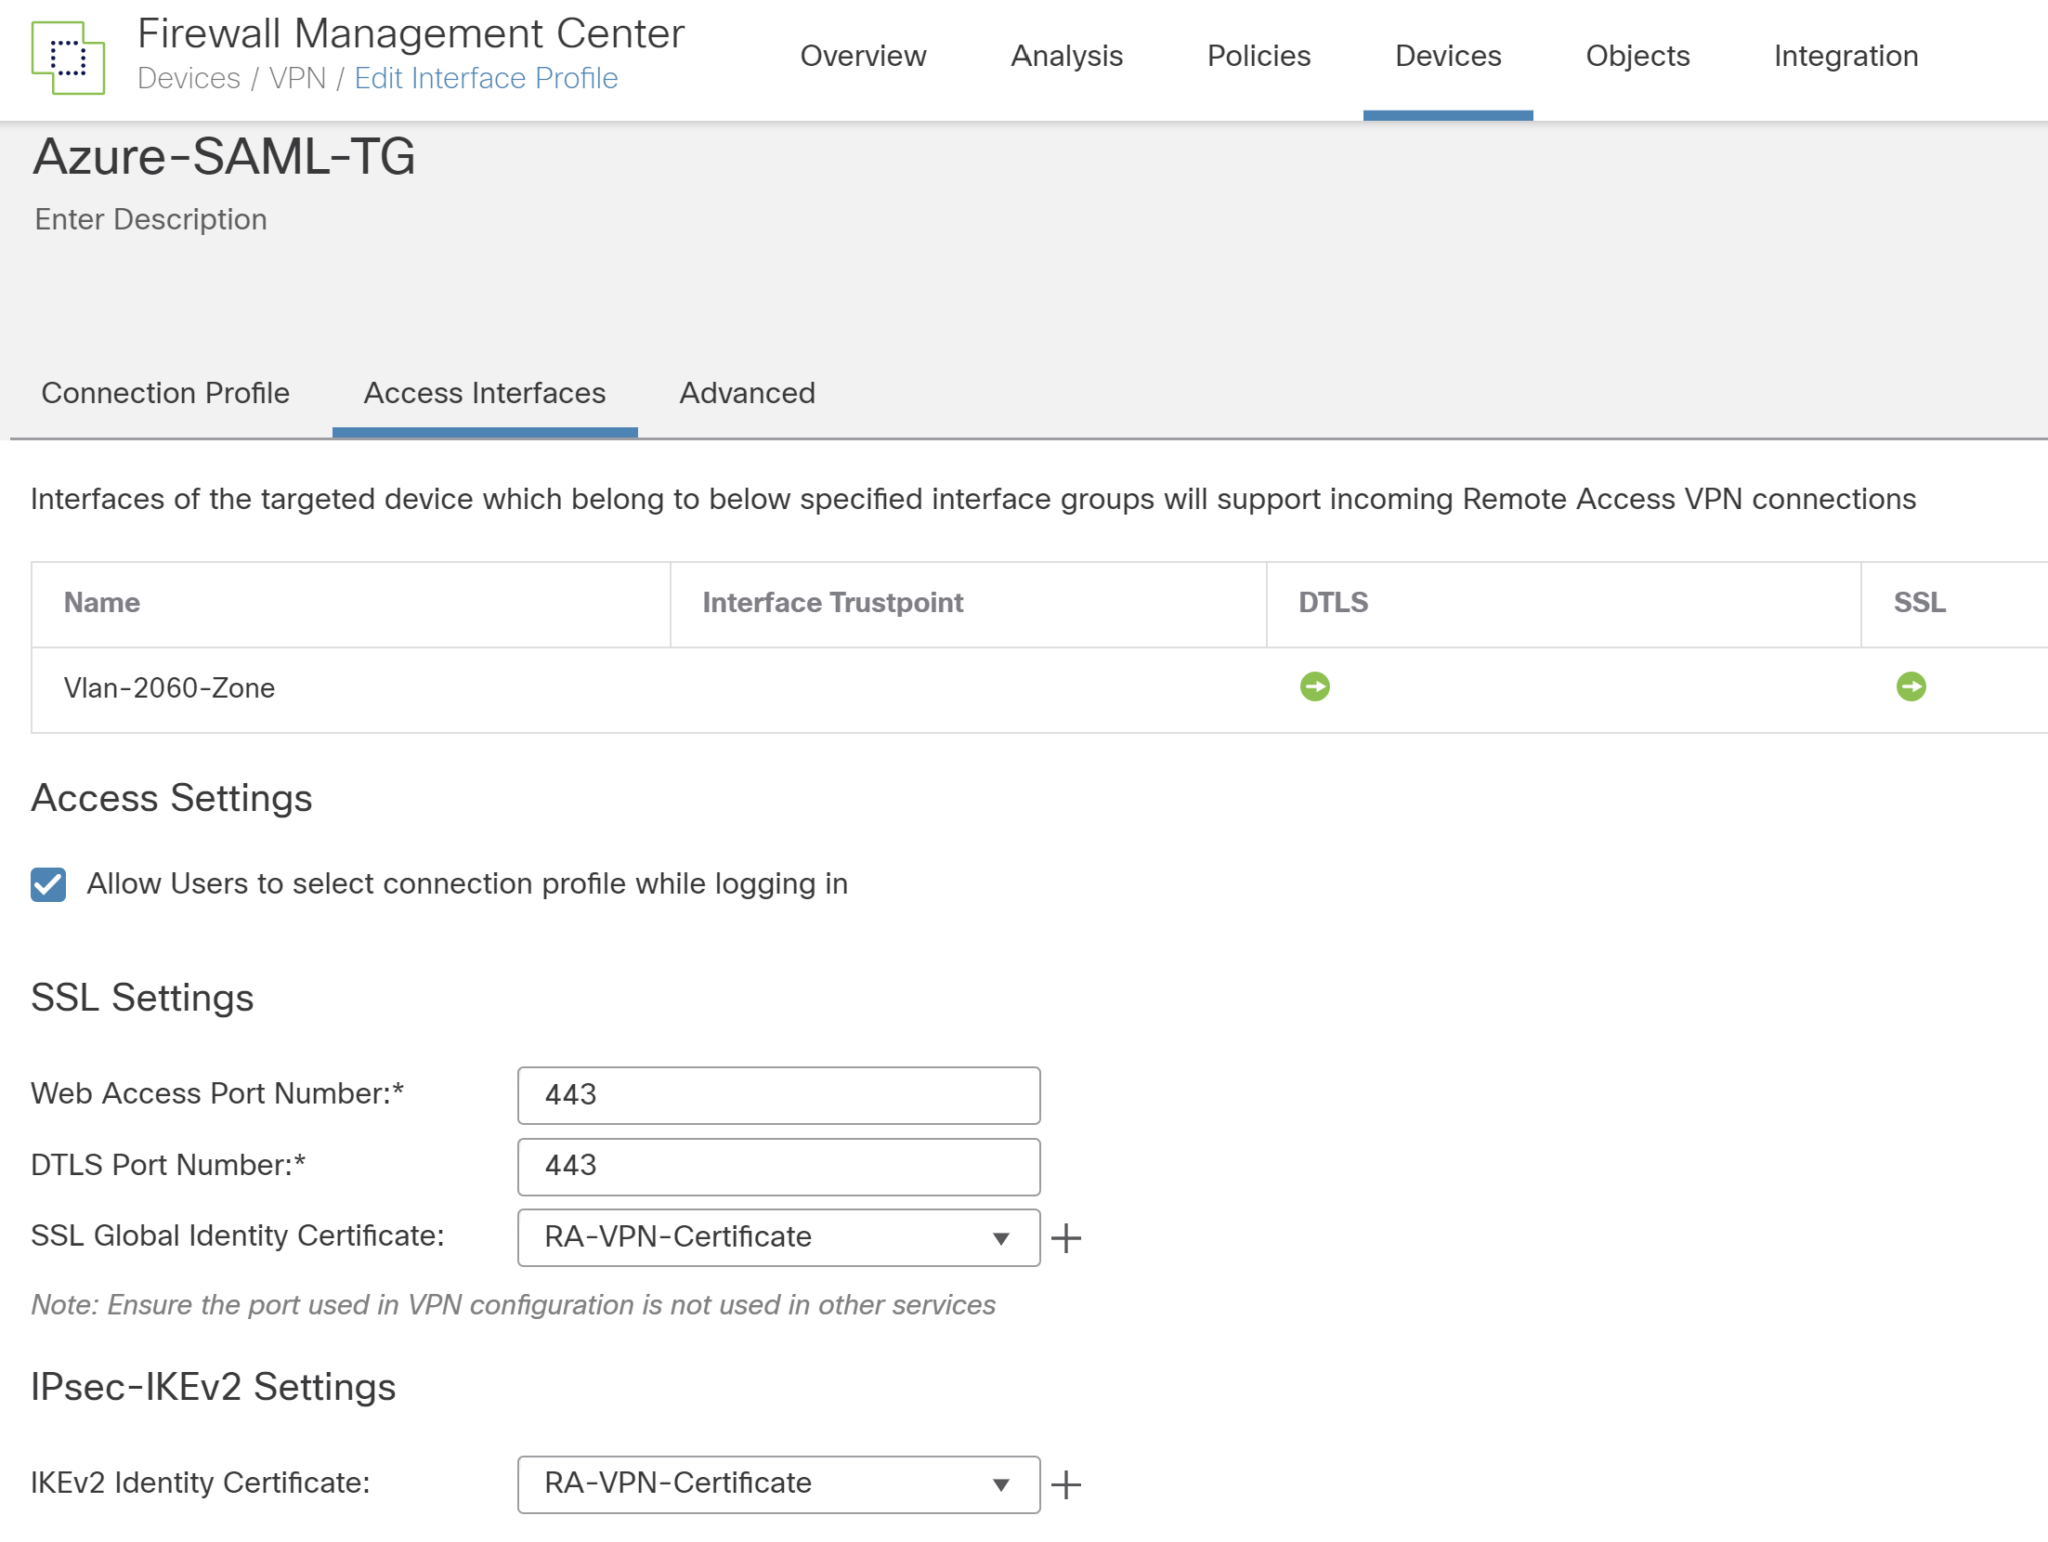Screen dimensions: 2048x1542
Task: Click the Enter Description text area
Action: 150,219
